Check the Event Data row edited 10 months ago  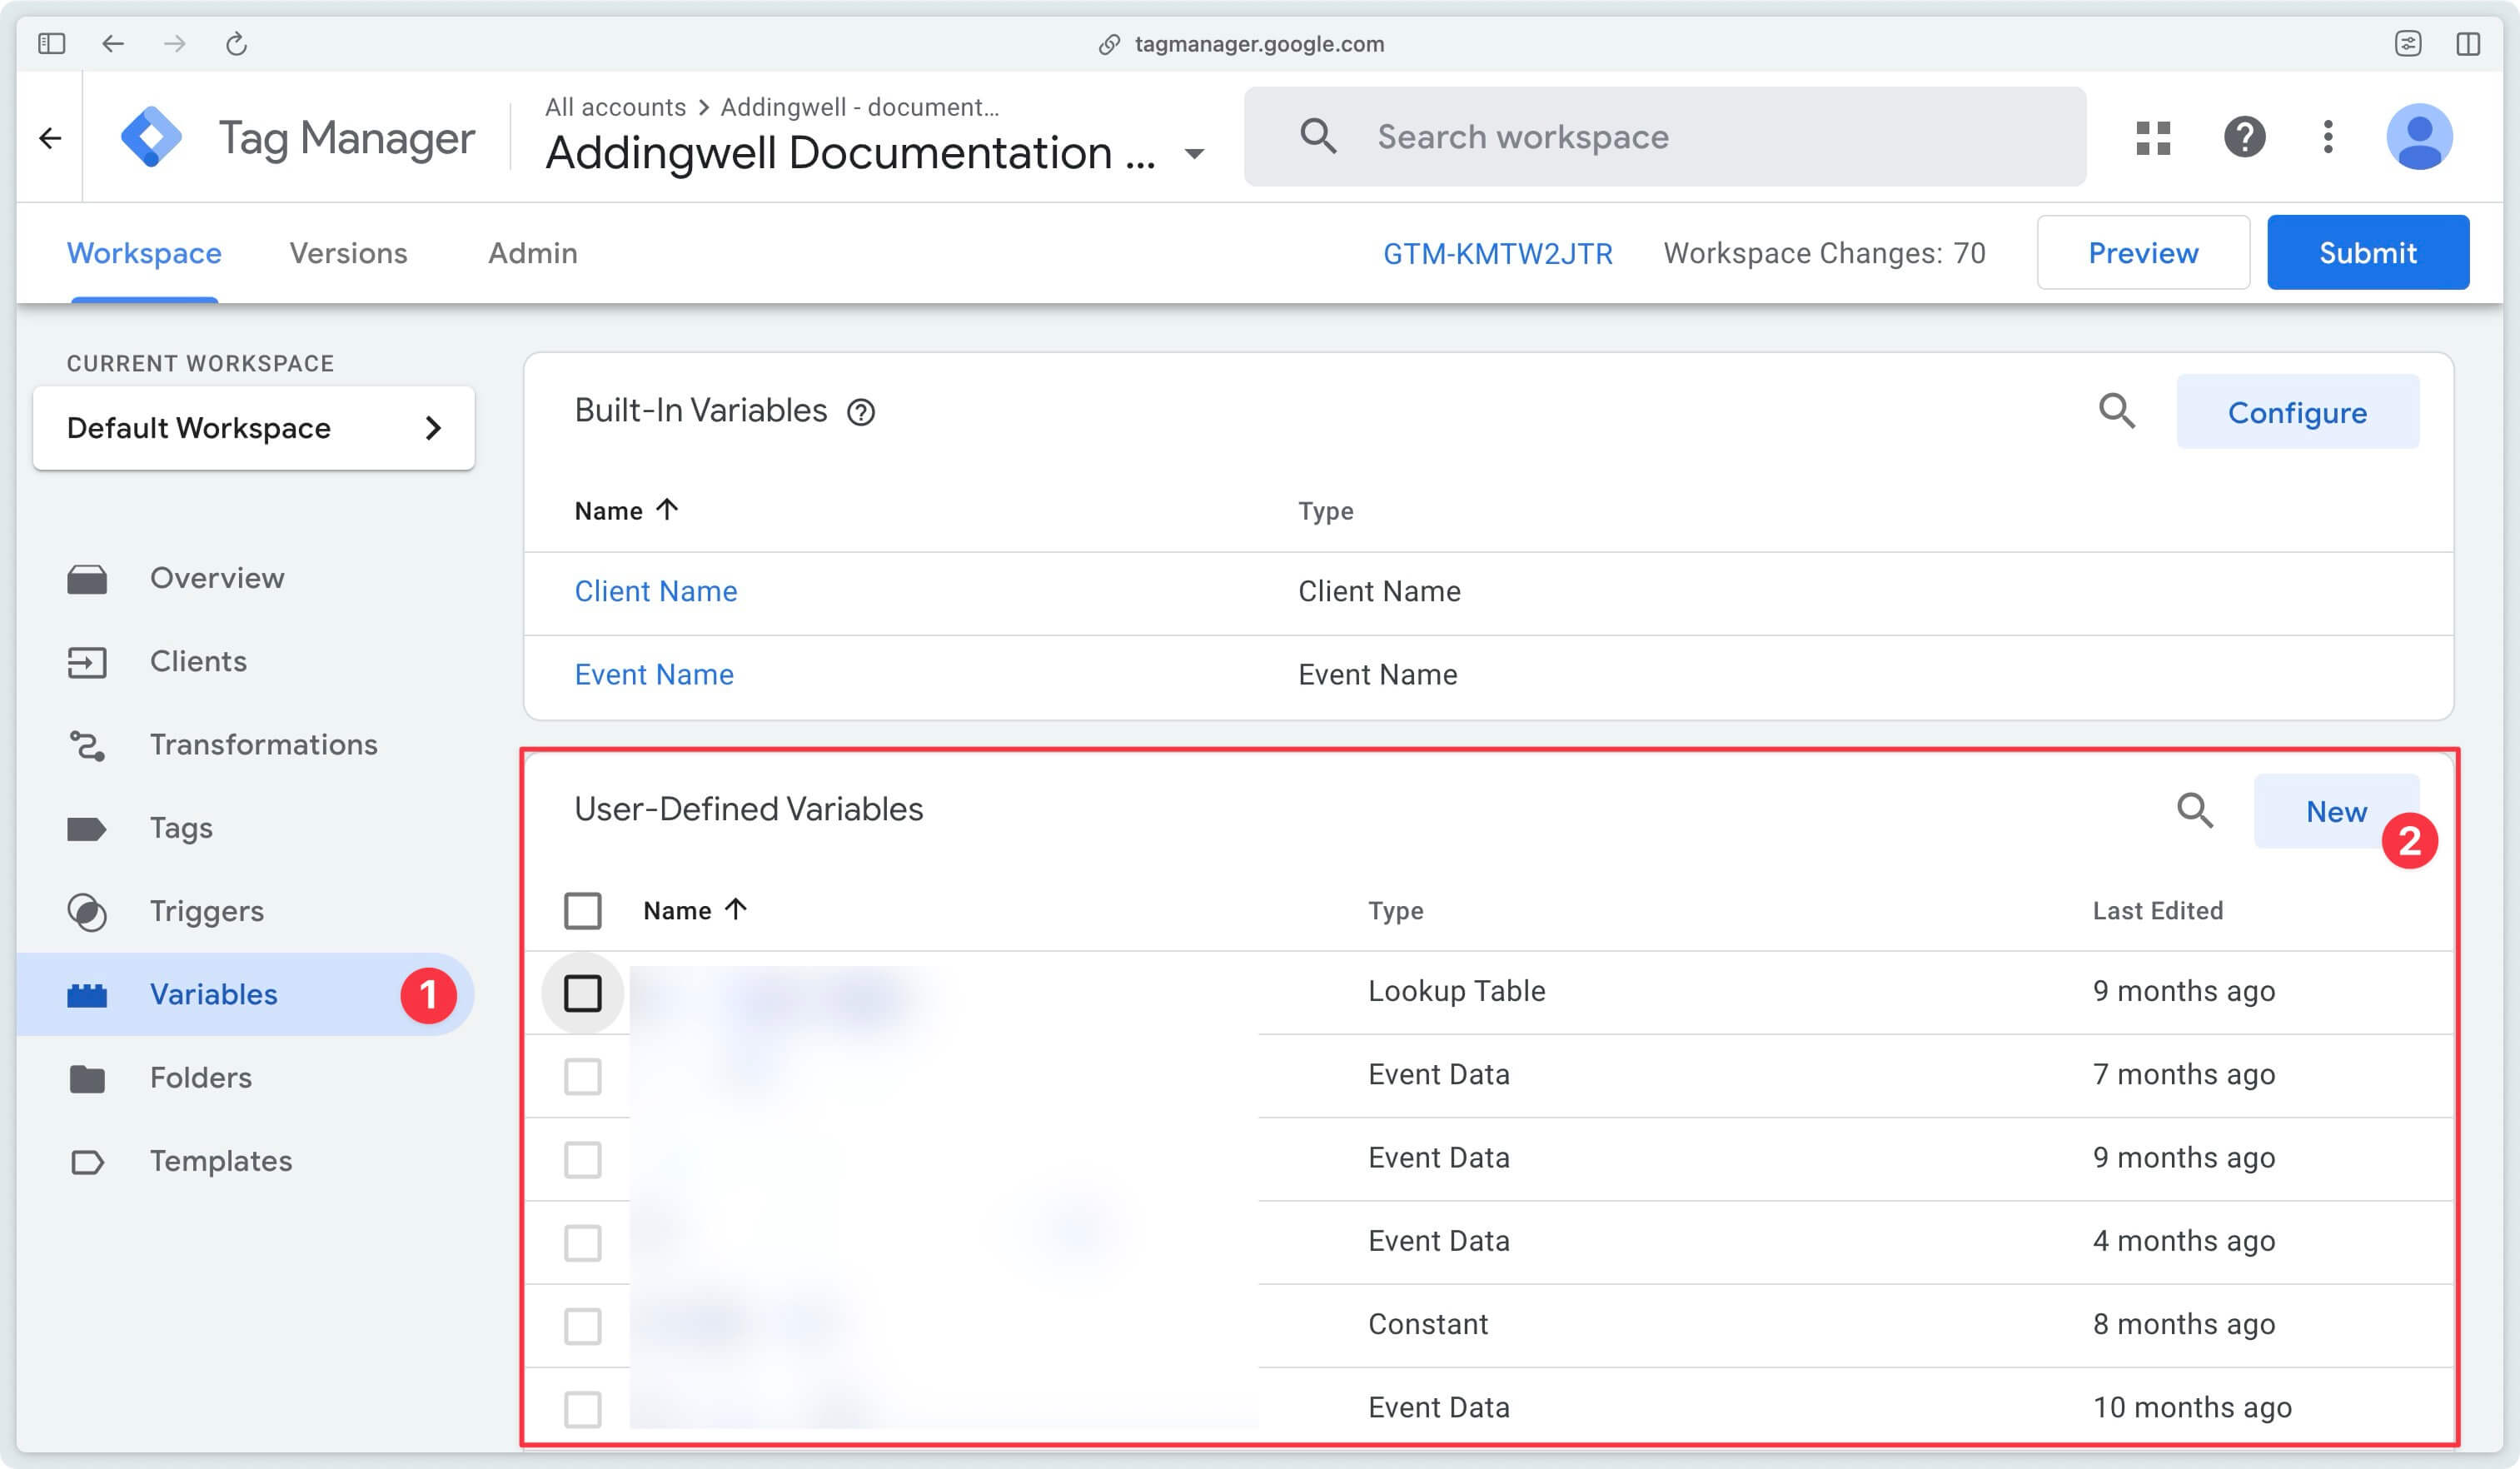click(583, 1409)
